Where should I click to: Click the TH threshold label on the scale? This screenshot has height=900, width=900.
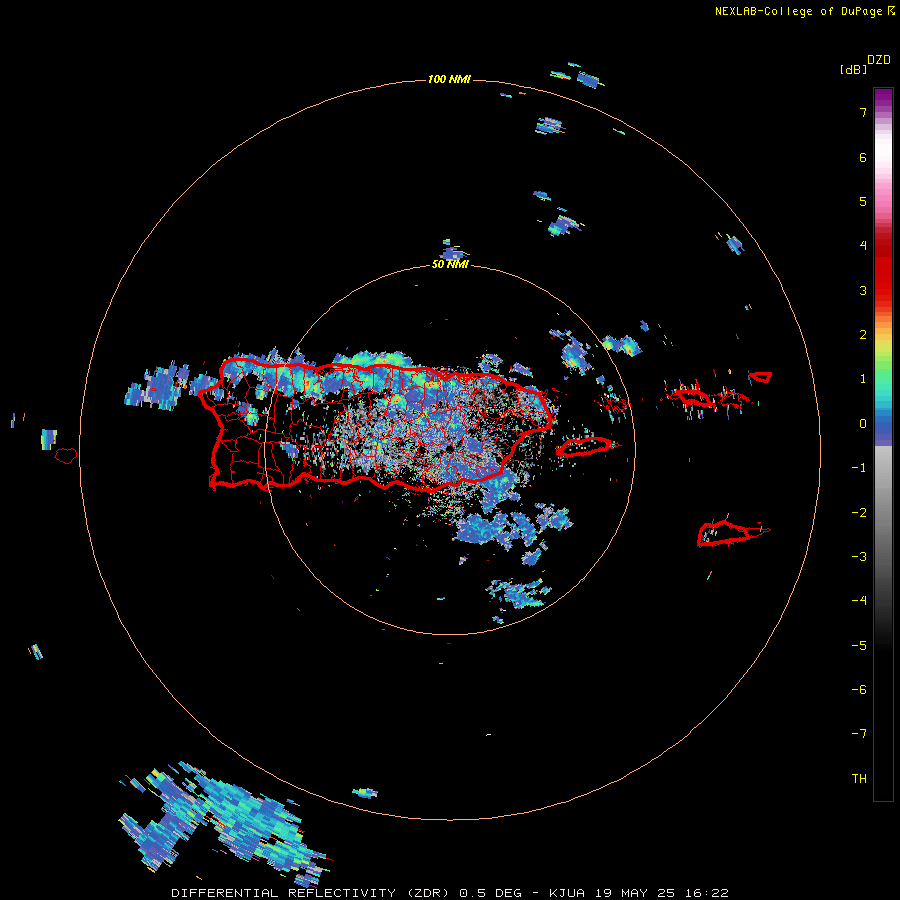(859, 779)
